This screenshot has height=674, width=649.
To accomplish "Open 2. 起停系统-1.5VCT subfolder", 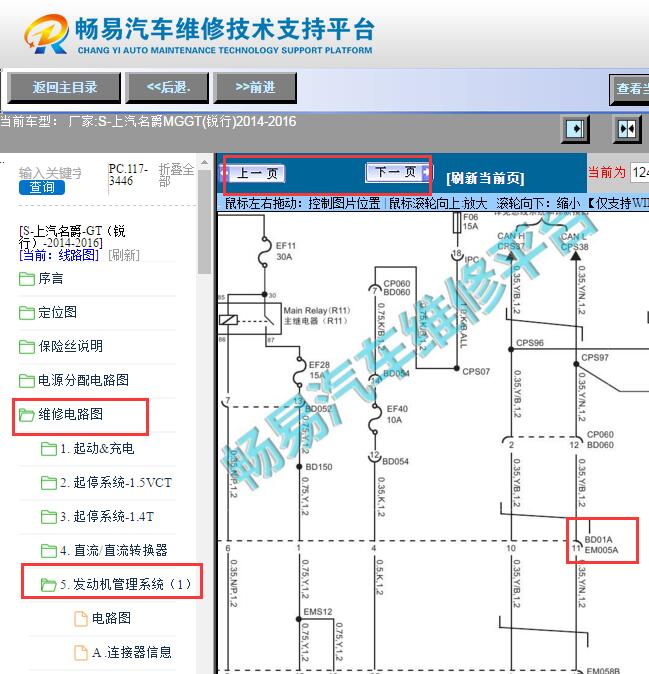I will (x=116, y=483).
